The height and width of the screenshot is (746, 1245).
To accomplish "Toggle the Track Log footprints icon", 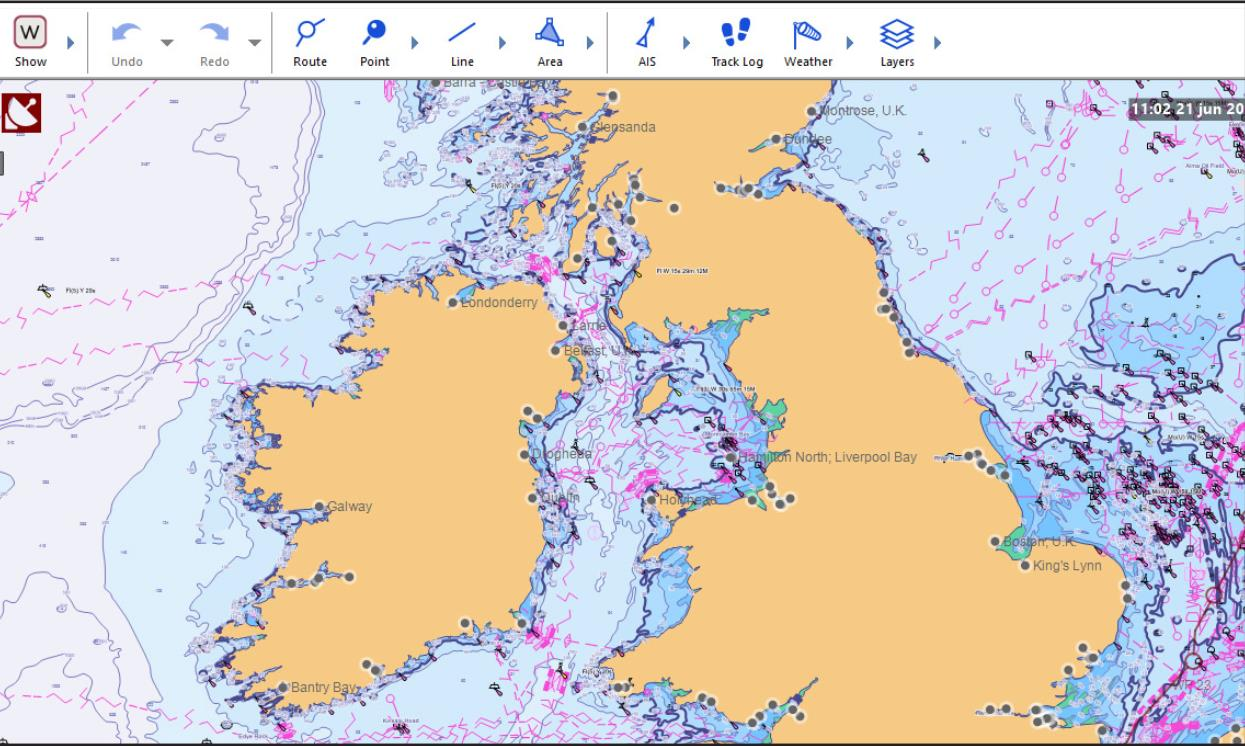I will click(x=737, y=41).
